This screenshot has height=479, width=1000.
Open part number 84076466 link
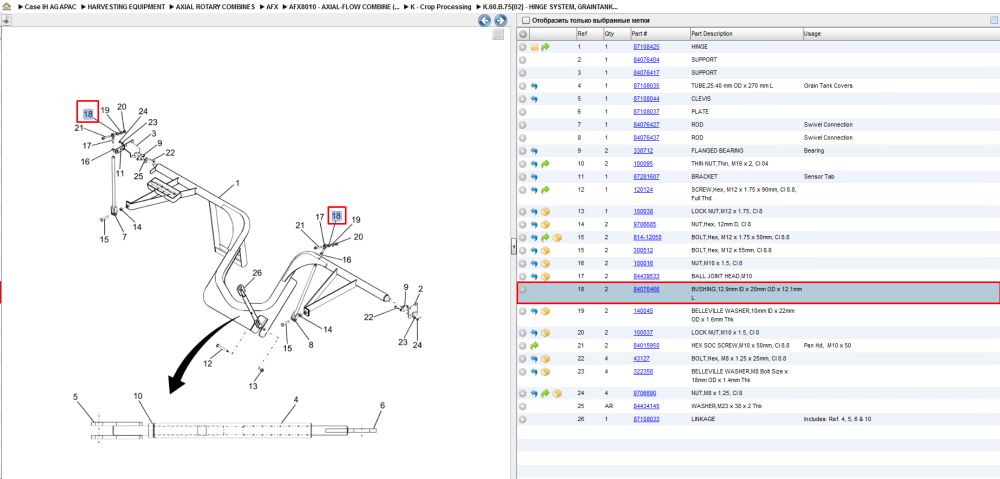(x=646, y=290)
